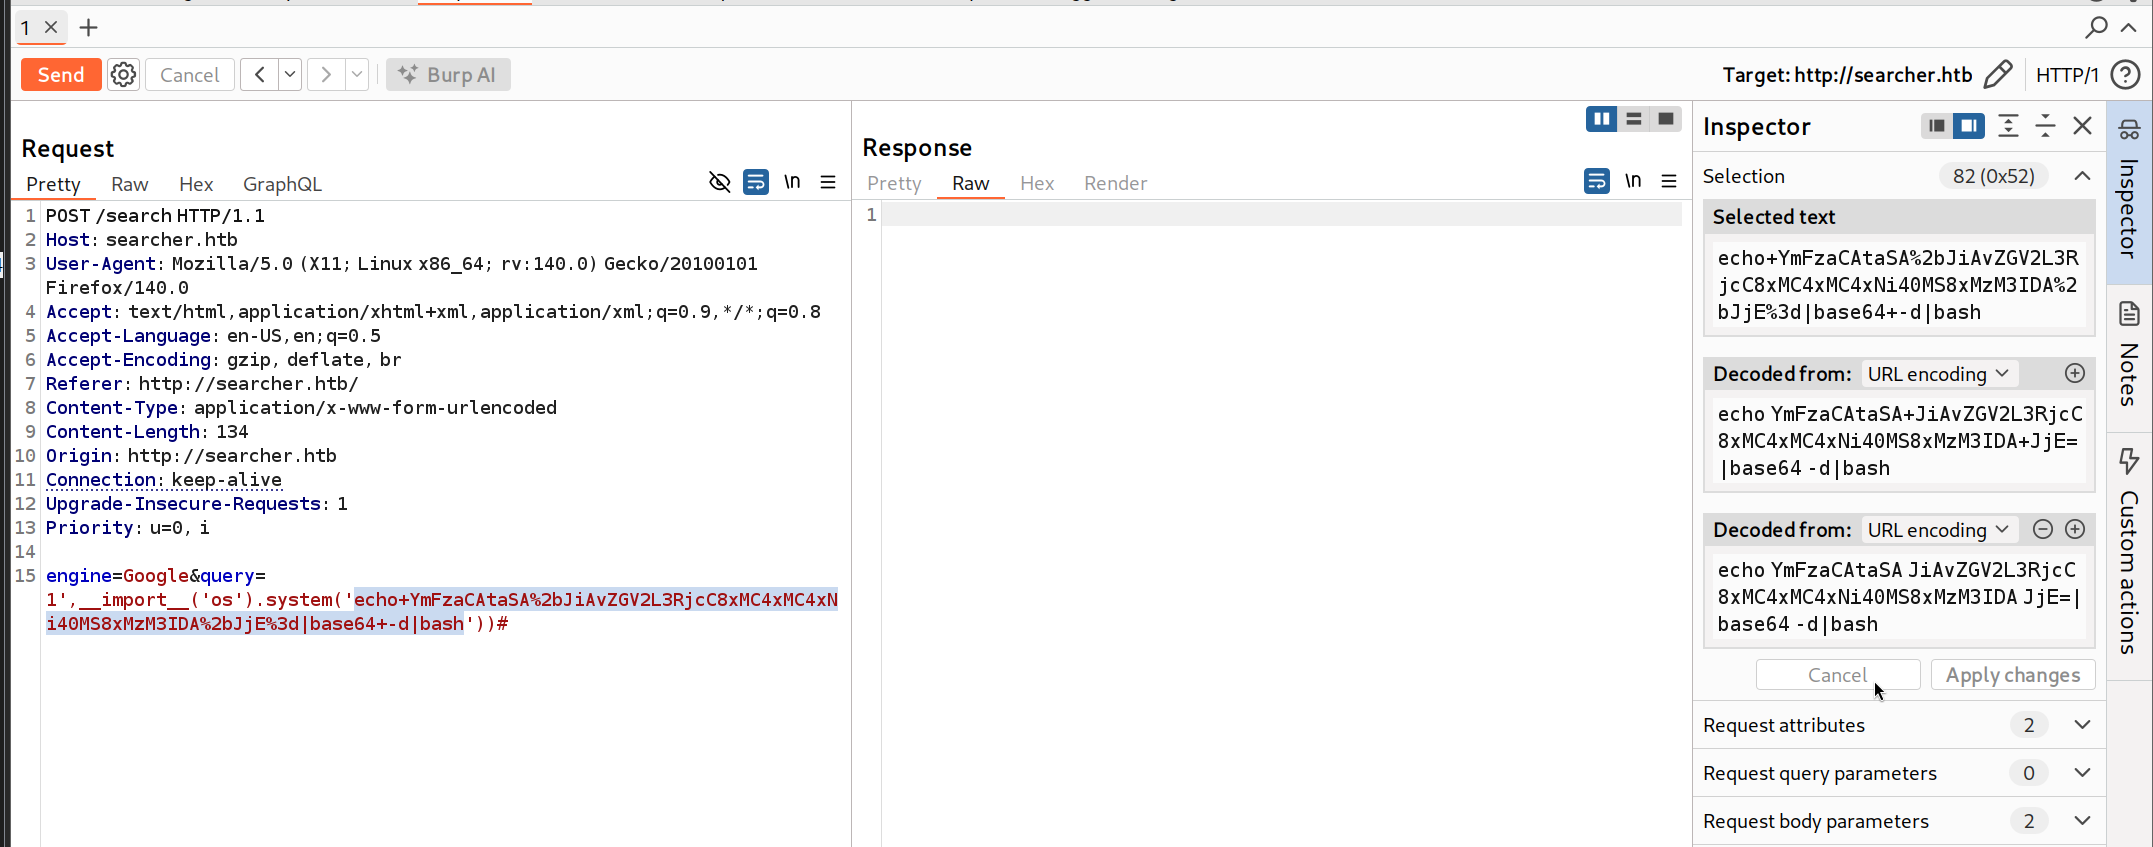
Task: Select the Response Raw tab
Action: pyautogui.click(x=970, y=183)
